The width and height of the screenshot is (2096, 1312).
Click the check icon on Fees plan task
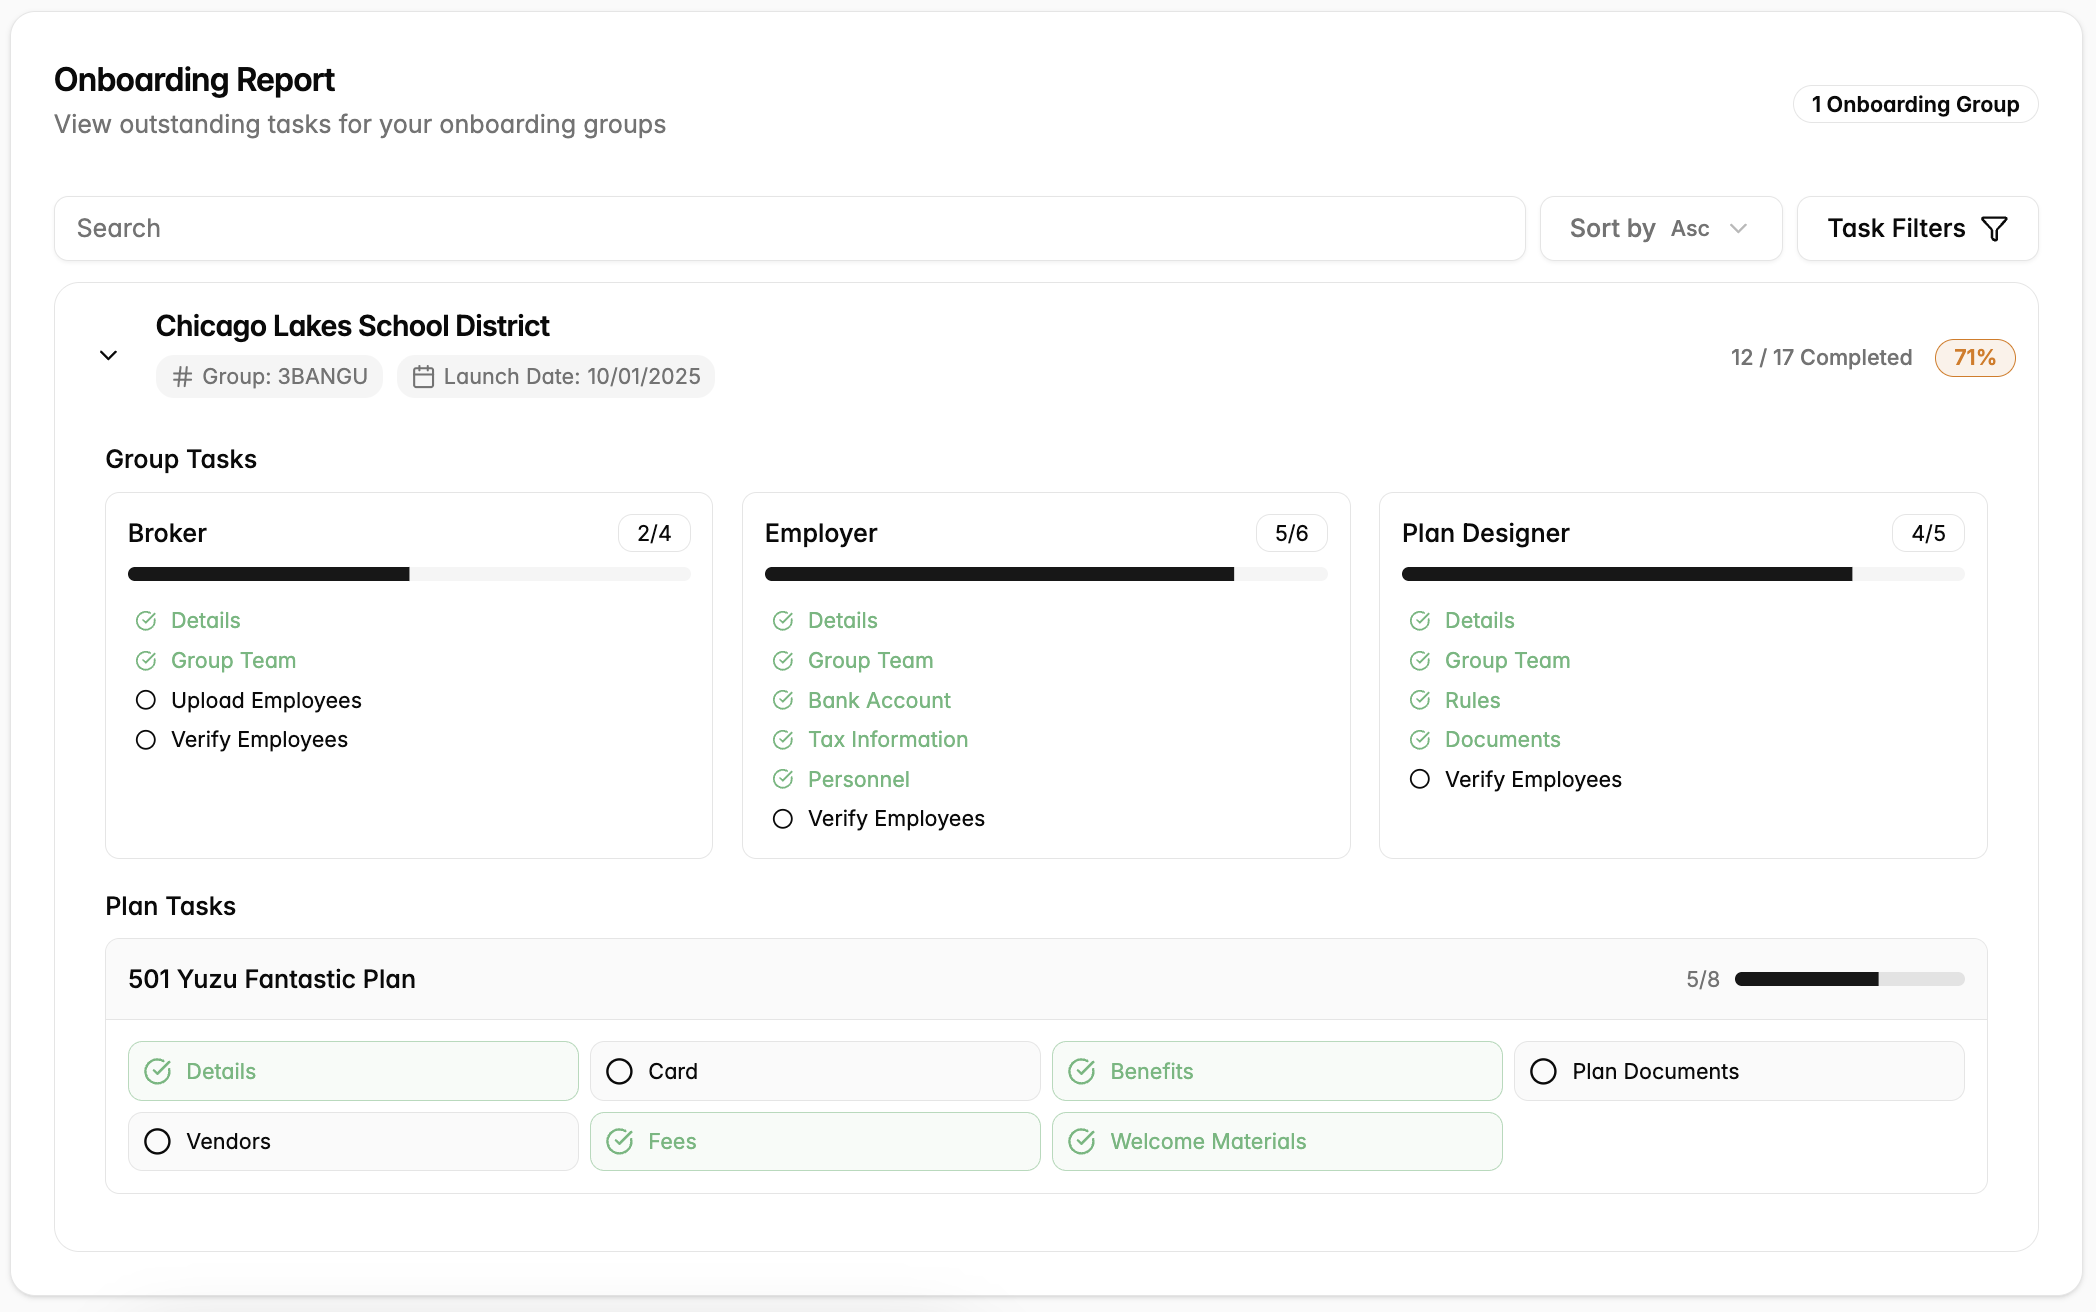tap(620, 1141)
